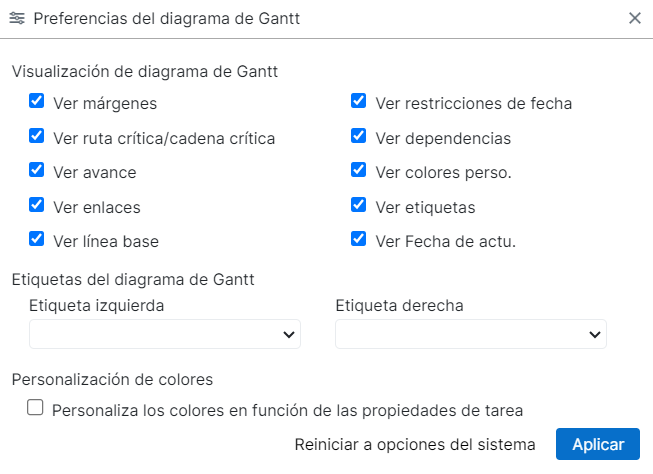This screenshot has width=653, height=474.
Task: Click Reiniciar a opciones del sistema
Action: (415, 444)
